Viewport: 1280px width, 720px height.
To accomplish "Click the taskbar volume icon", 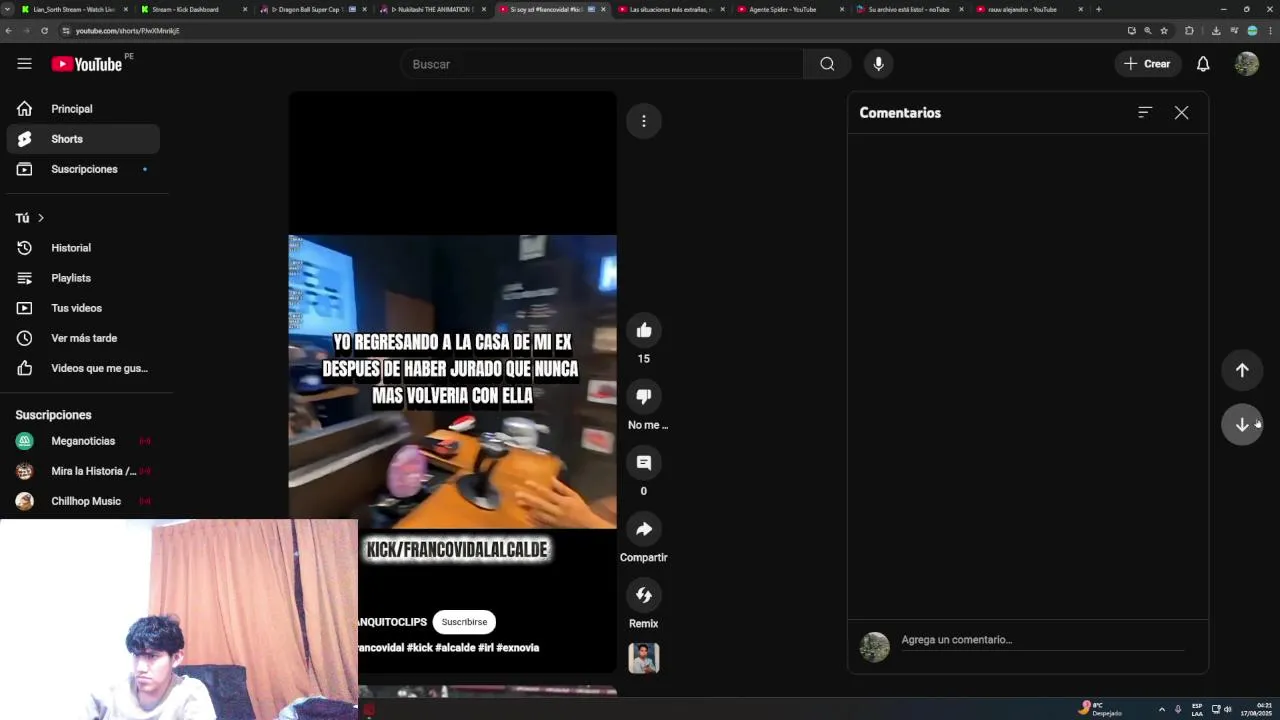I will tap(1227, 709).
